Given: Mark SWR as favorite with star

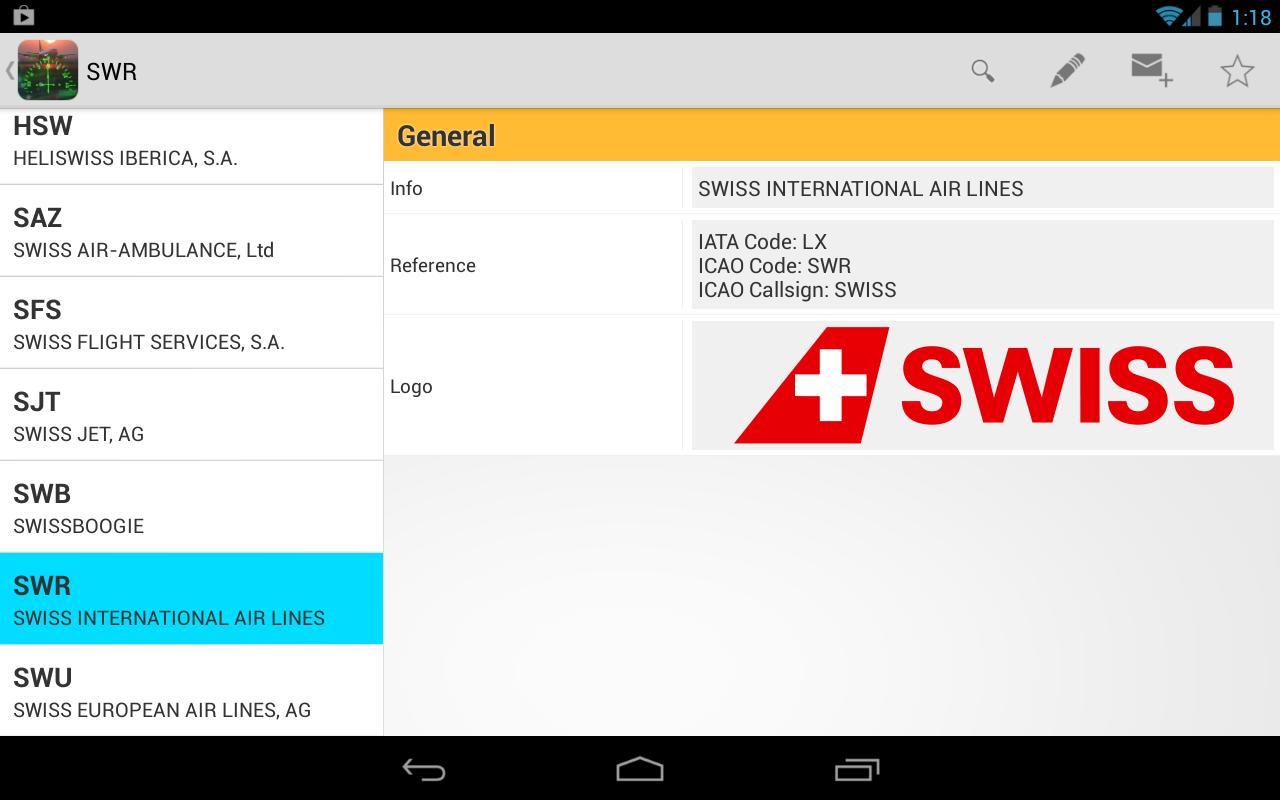Looking at the screenshot, I should pyautogui.click(x=1237, y=71).
